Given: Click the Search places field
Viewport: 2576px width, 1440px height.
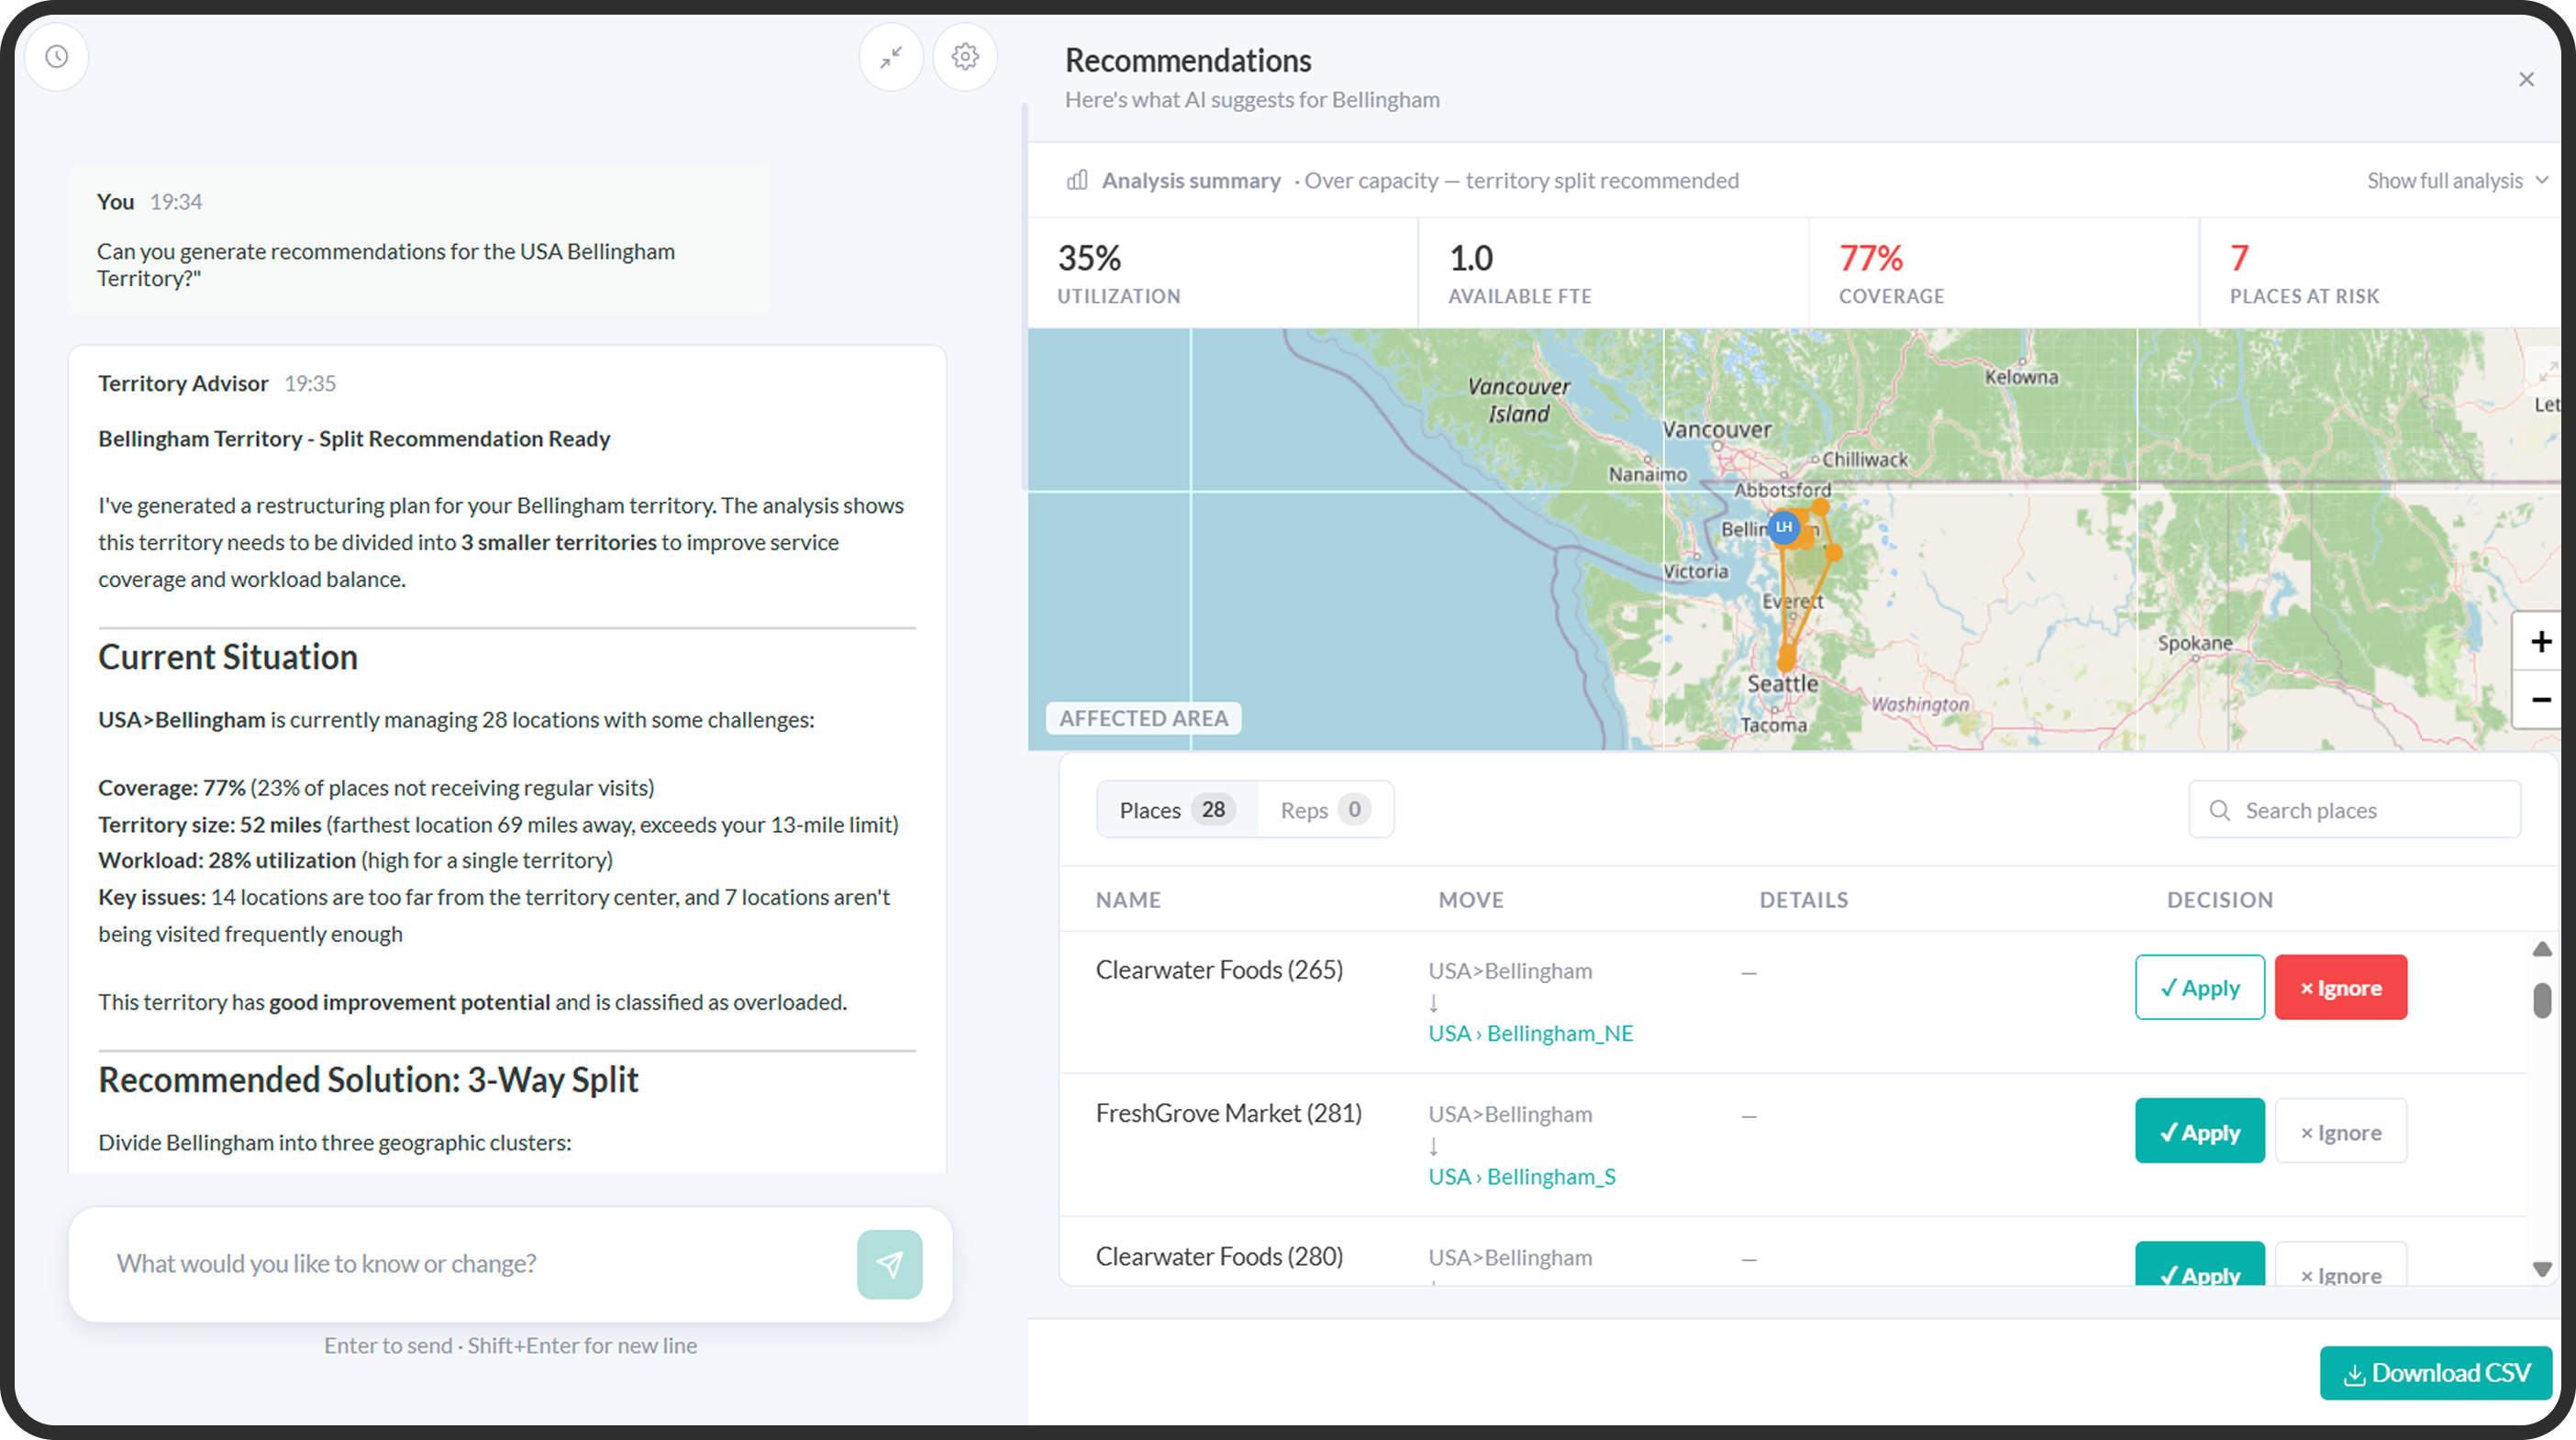Looking at the screenshot, I should click(x=2354, y=809).
